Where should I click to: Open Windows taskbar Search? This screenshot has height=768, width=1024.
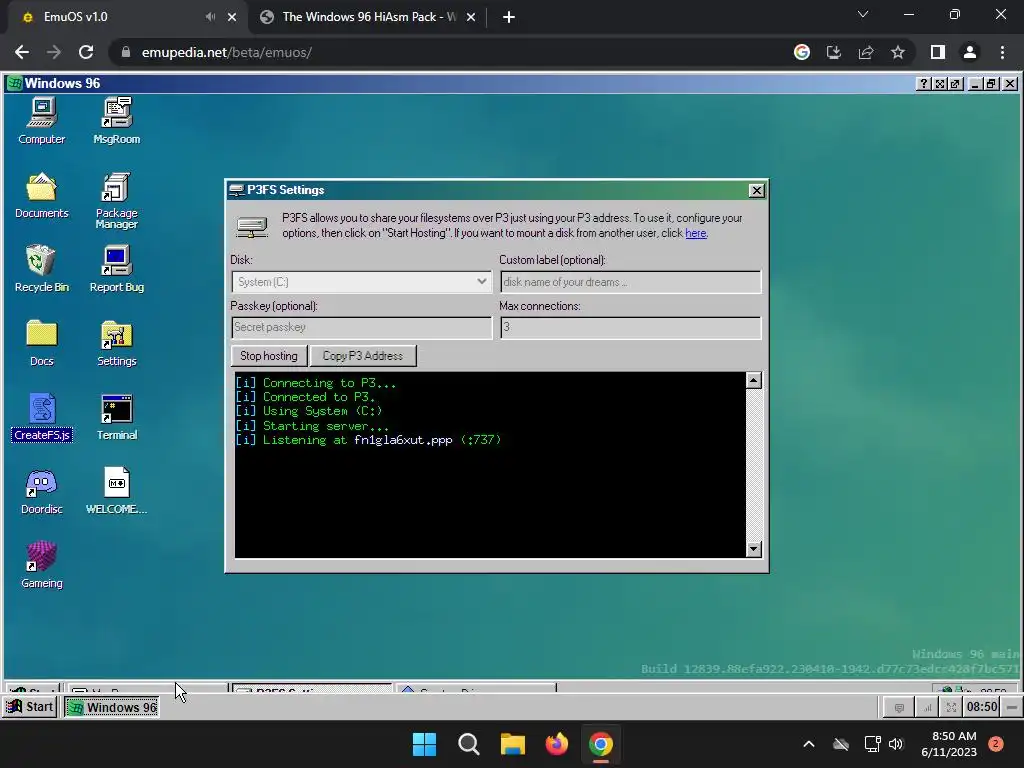click(468, 744)
